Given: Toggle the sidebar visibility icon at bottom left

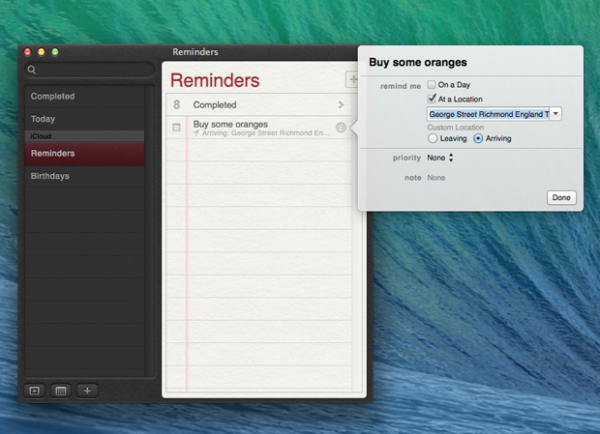Looking at the screenshot, I should (x=34, y=391).
